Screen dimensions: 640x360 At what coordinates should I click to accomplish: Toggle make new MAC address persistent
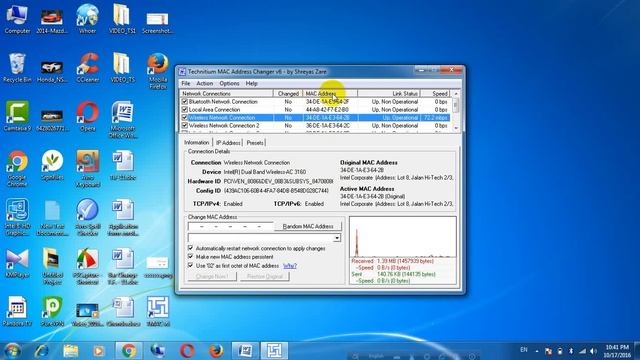pos(191,257)
